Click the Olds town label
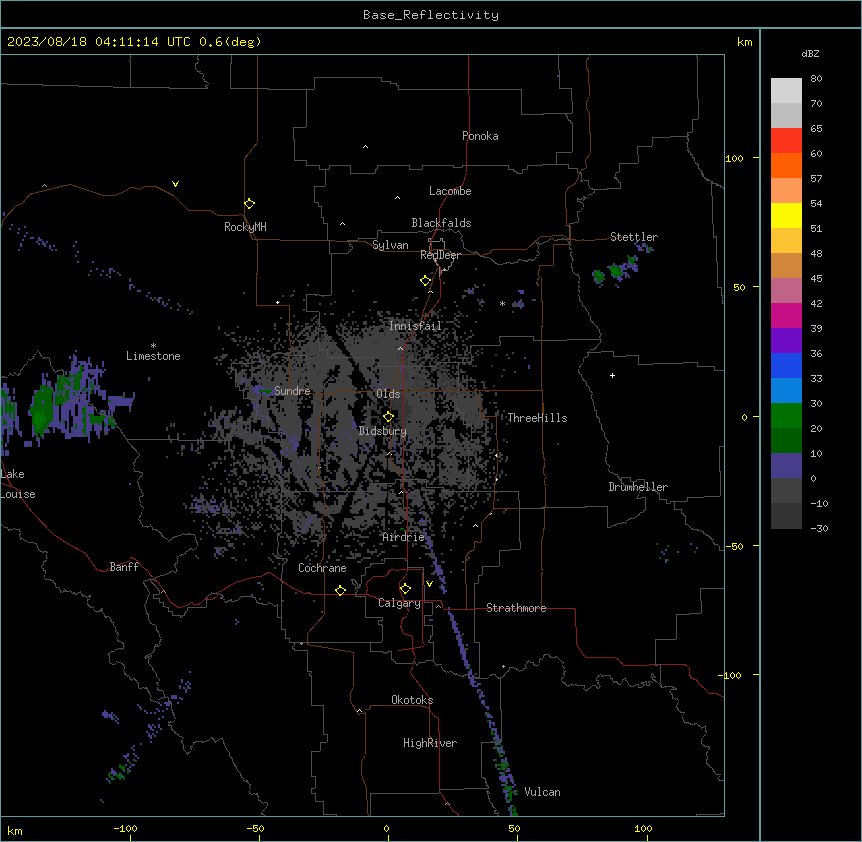862x842 pixels. [x=388, y=394]
